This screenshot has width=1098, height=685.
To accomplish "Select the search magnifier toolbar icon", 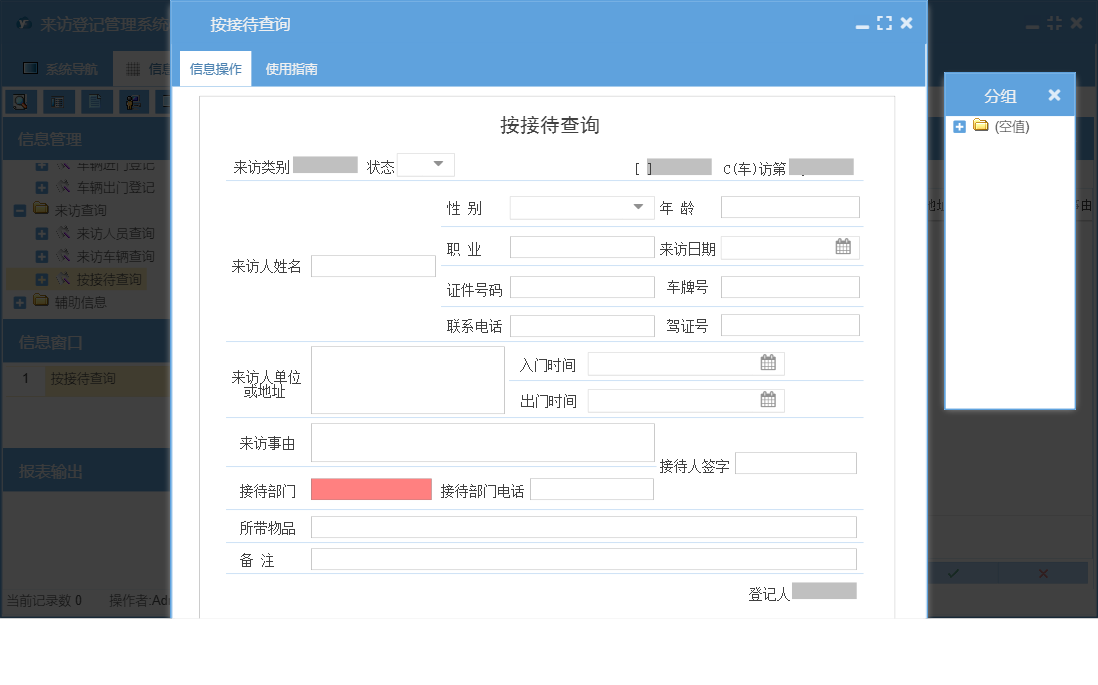I will point(20,101).
